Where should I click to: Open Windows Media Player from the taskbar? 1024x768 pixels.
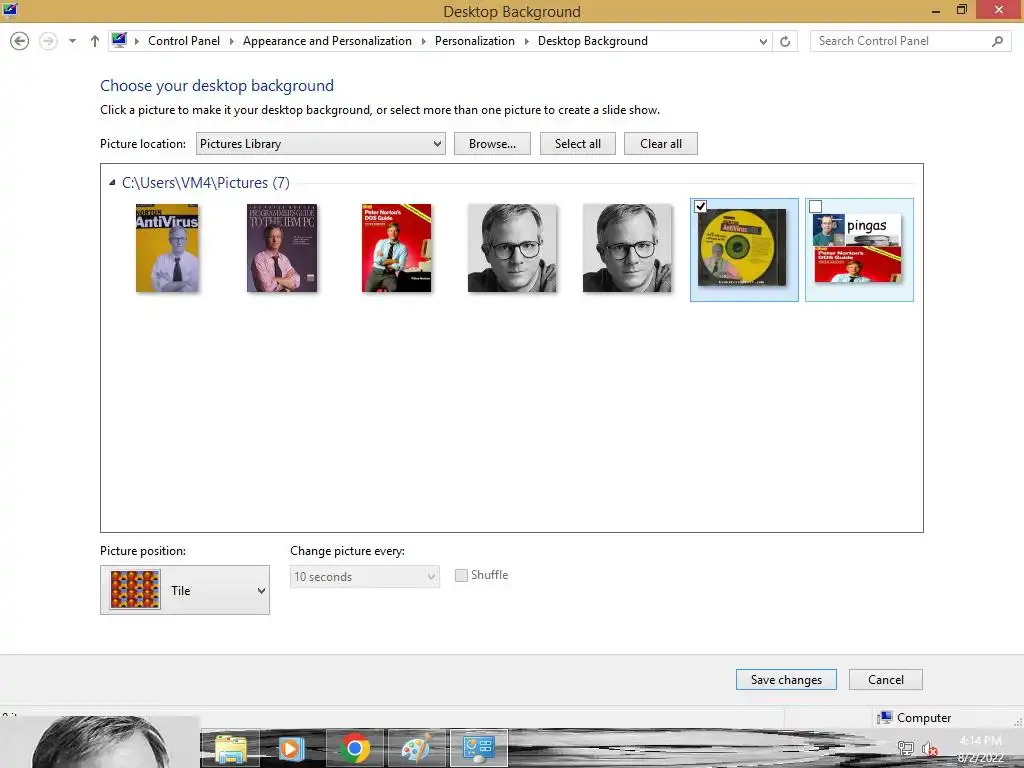(291, 748)
